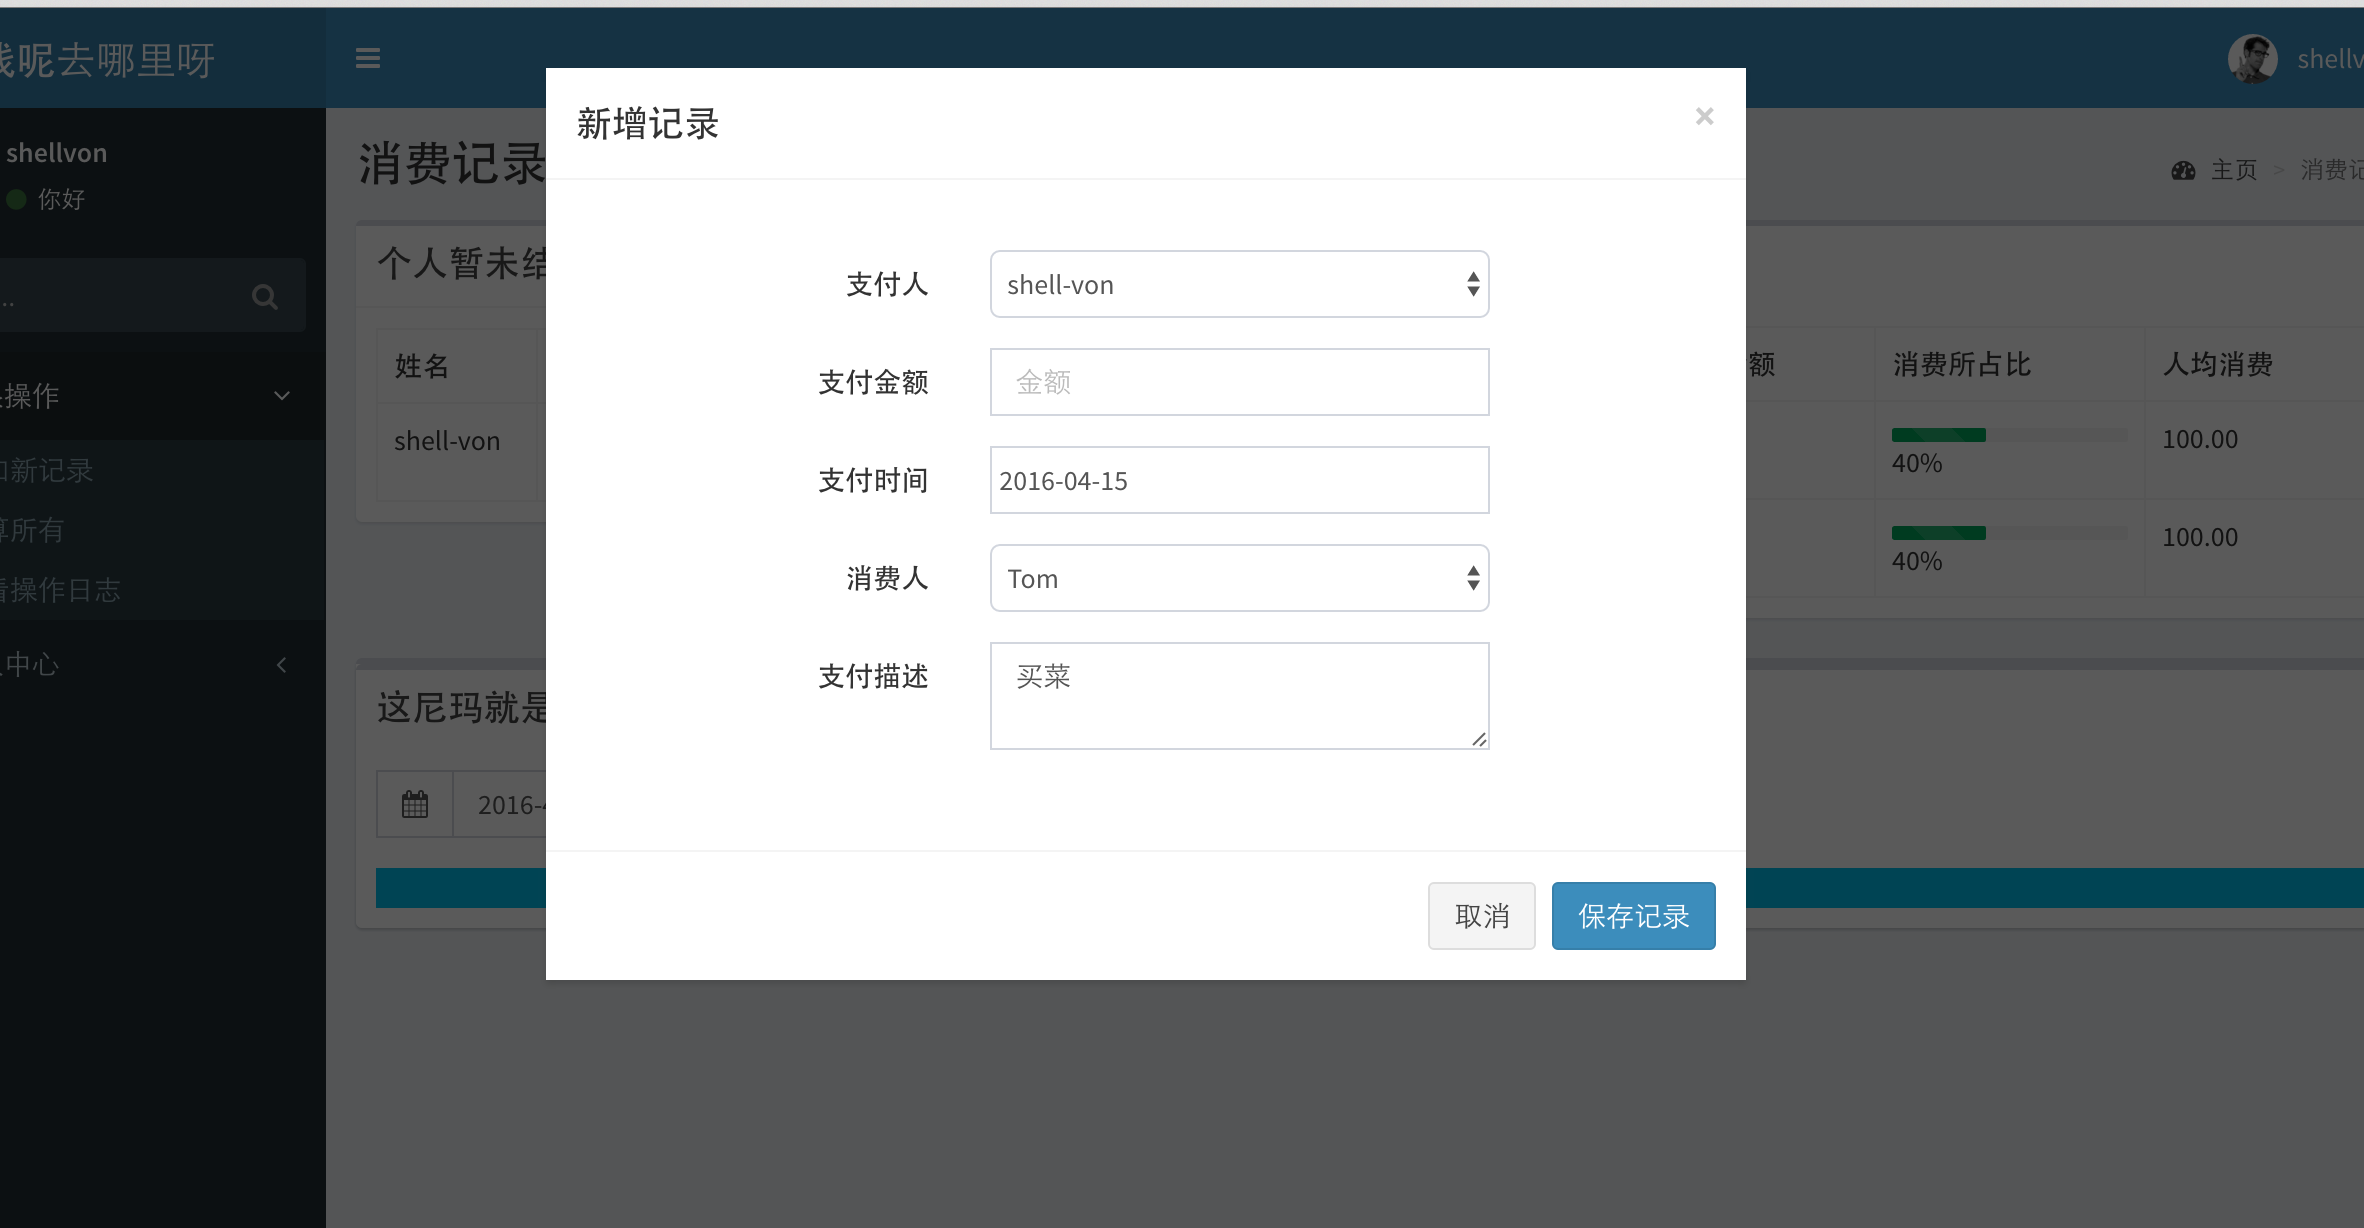
Task: Open the 支付人 dropdown showing shell-von
Action: [x=1238, y=285]
